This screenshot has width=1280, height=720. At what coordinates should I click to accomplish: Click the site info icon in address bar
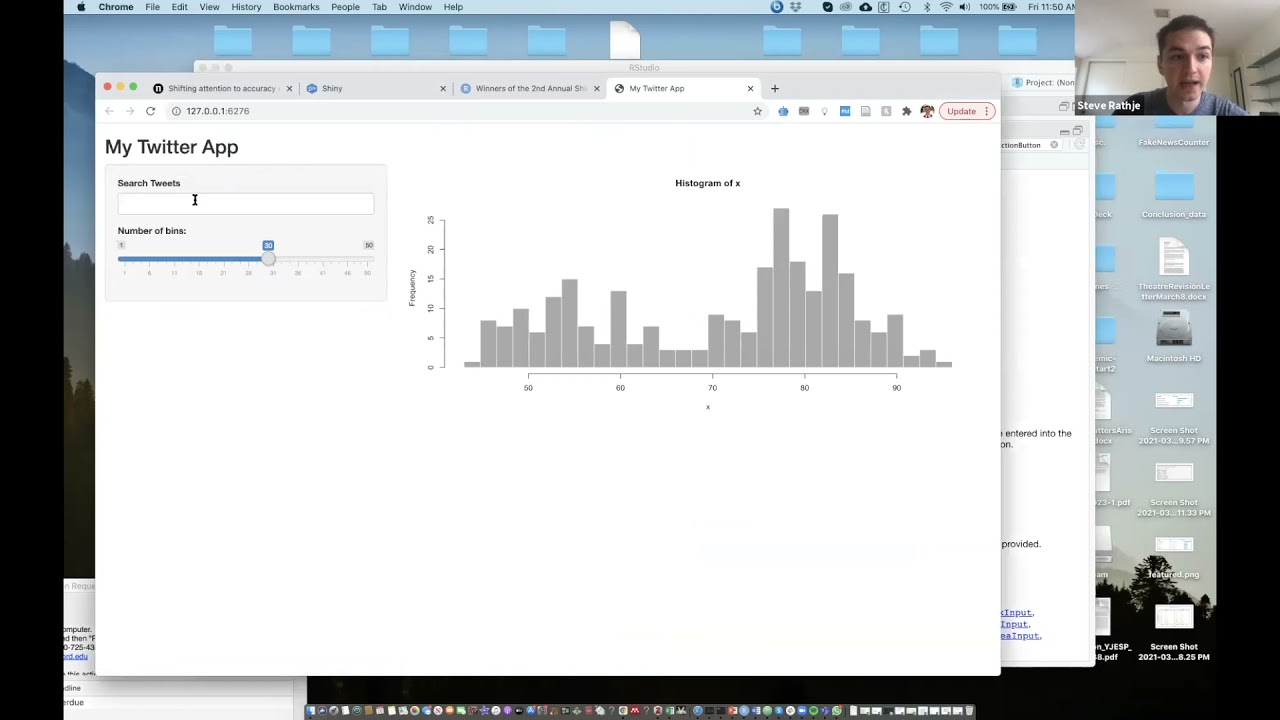(176, 111)
